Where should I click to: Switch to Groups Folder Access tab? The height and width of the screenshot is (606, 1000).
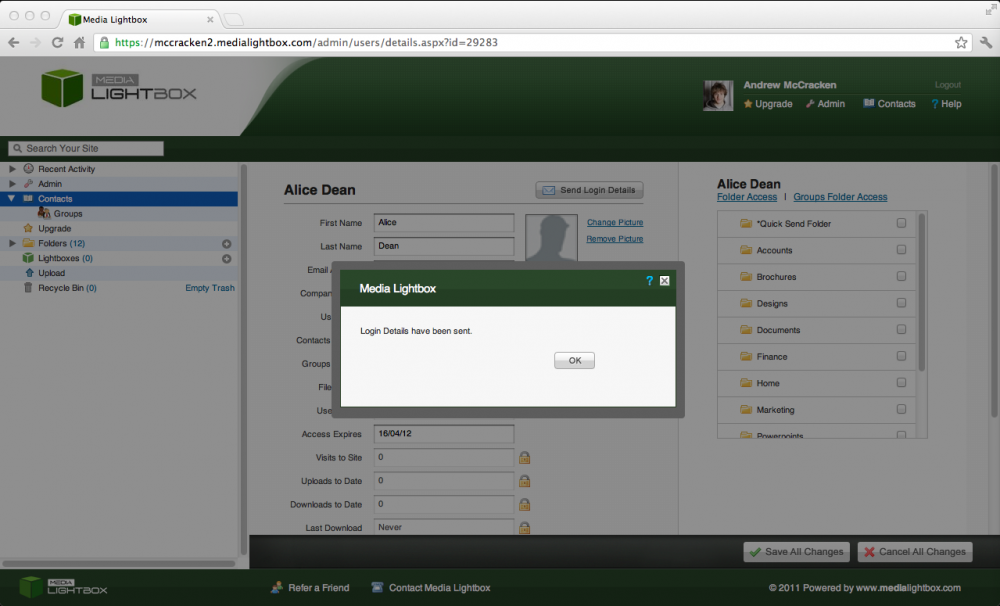pos(840,197)
